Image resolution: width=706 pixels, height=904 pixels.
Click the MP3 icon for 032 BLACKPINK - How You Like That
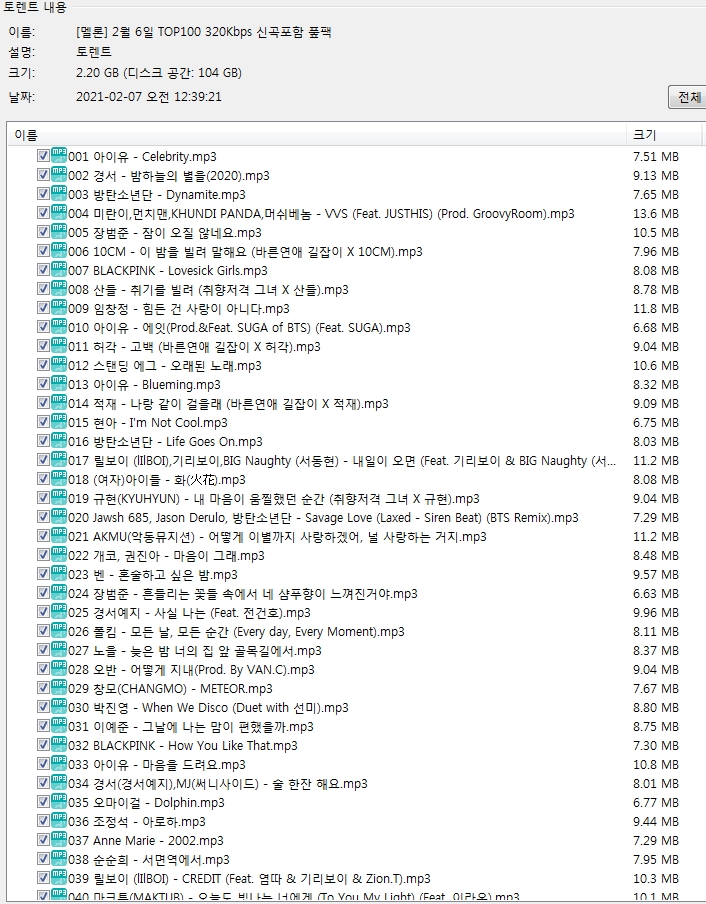59,745
